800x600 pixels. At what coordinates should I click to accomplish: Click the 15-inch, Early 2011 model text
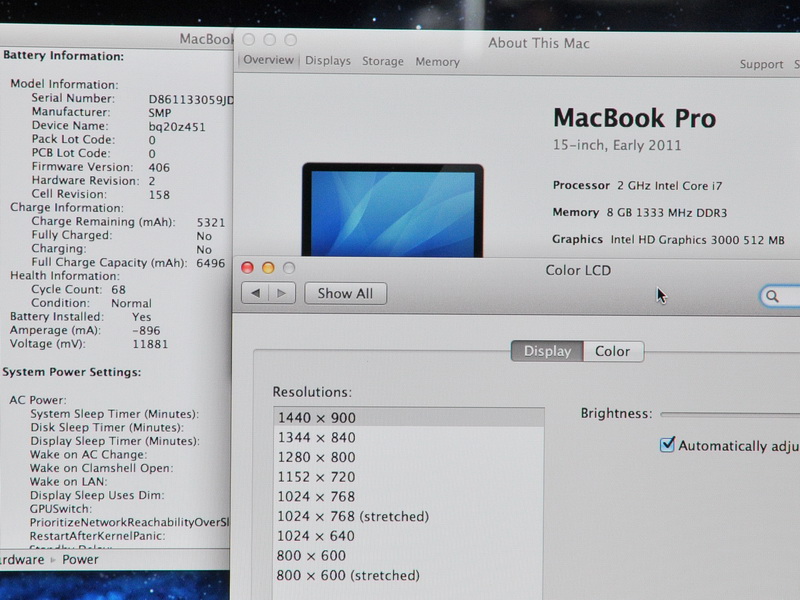click(x=617, y=145)
